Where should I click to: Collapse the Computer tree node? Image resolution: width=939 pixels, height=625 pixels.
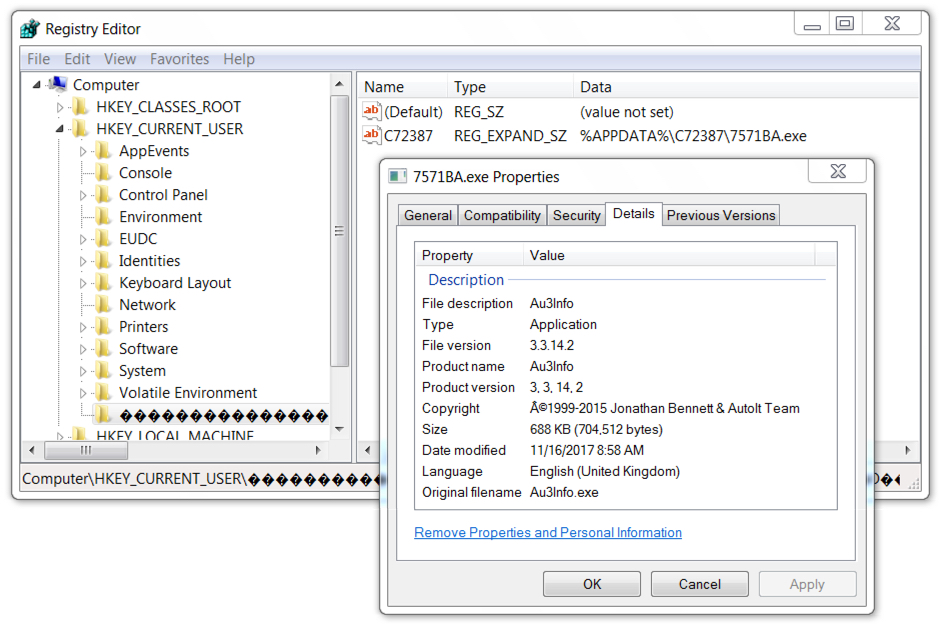[x=37, y=85]
